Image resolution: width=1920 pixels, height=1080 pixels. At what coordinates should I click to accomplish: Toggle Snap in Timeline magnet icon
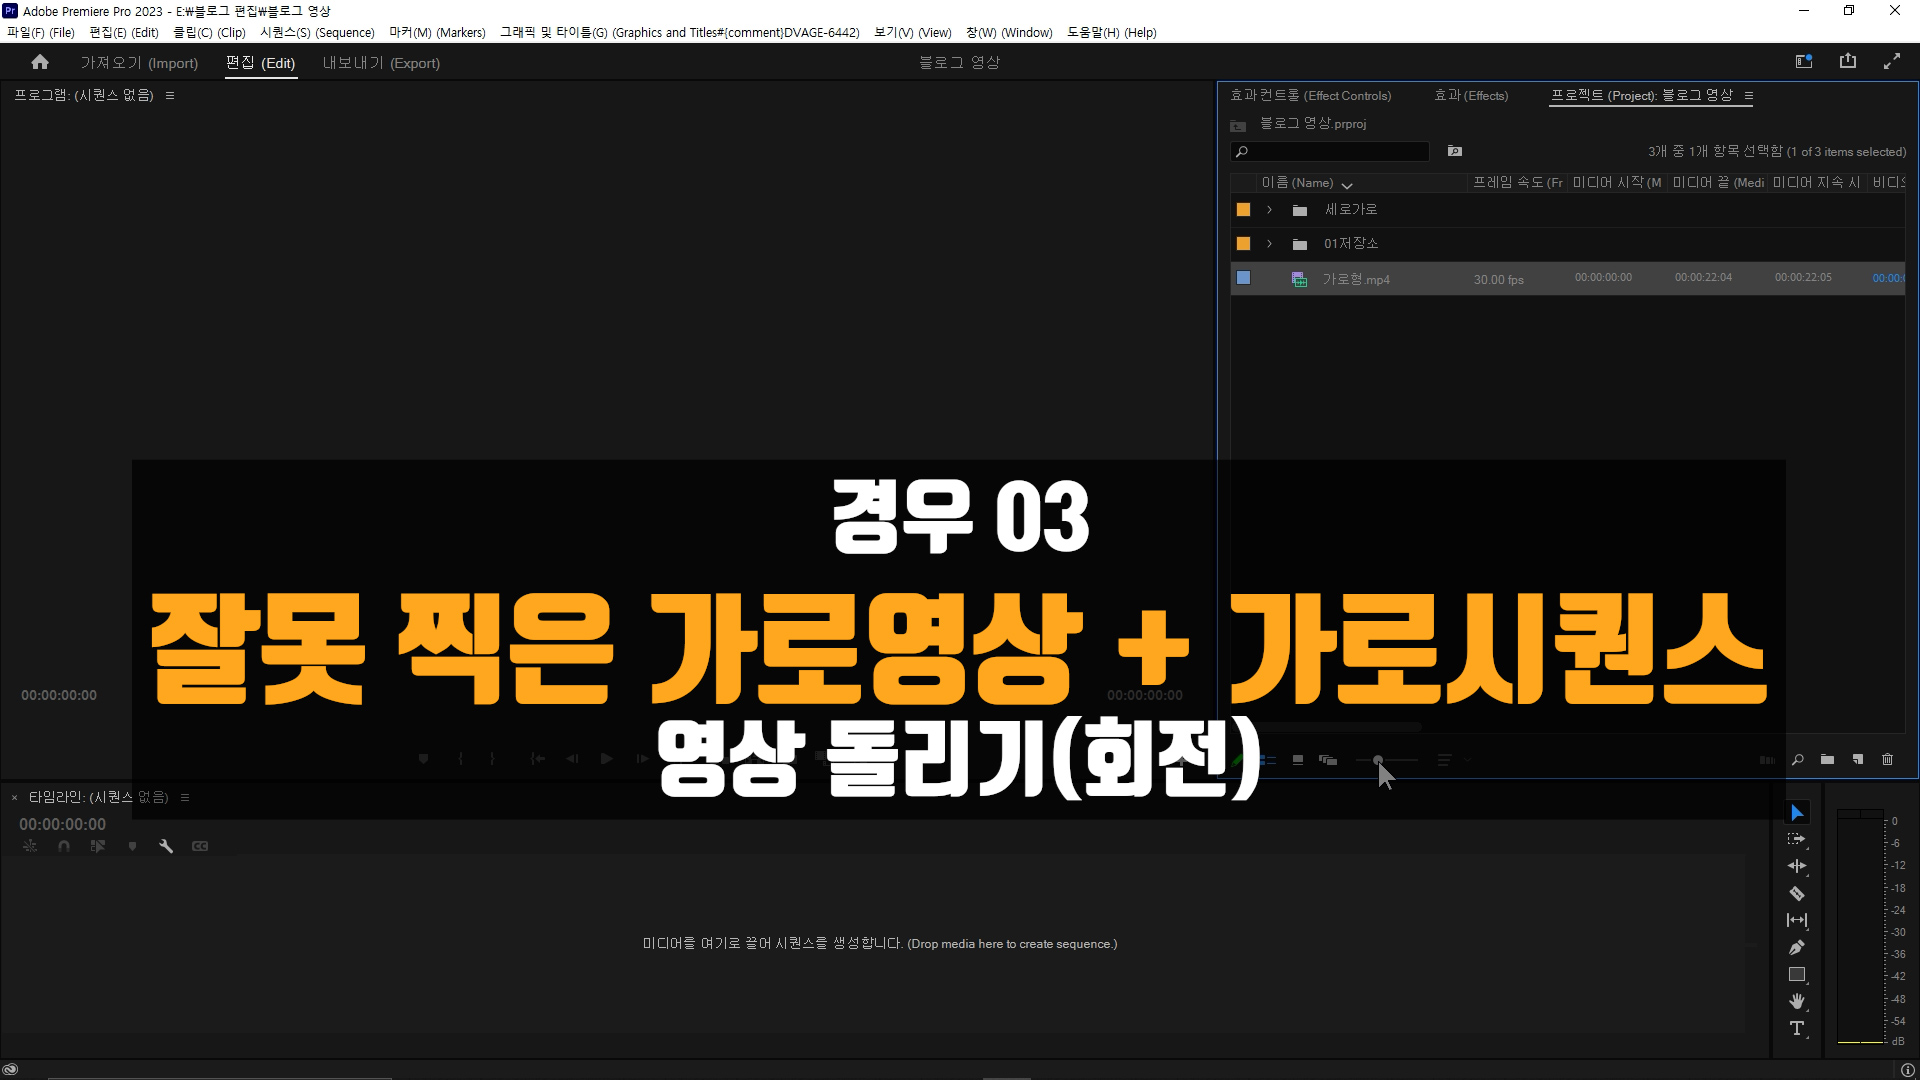pos(64,846)
